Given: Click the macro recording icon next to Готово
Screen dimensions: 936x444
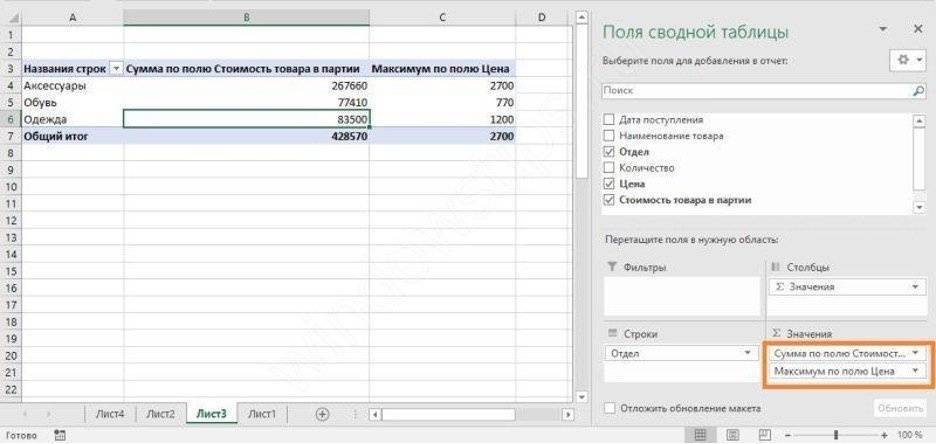Looking at the screenshot, I should tap(60, 436).
